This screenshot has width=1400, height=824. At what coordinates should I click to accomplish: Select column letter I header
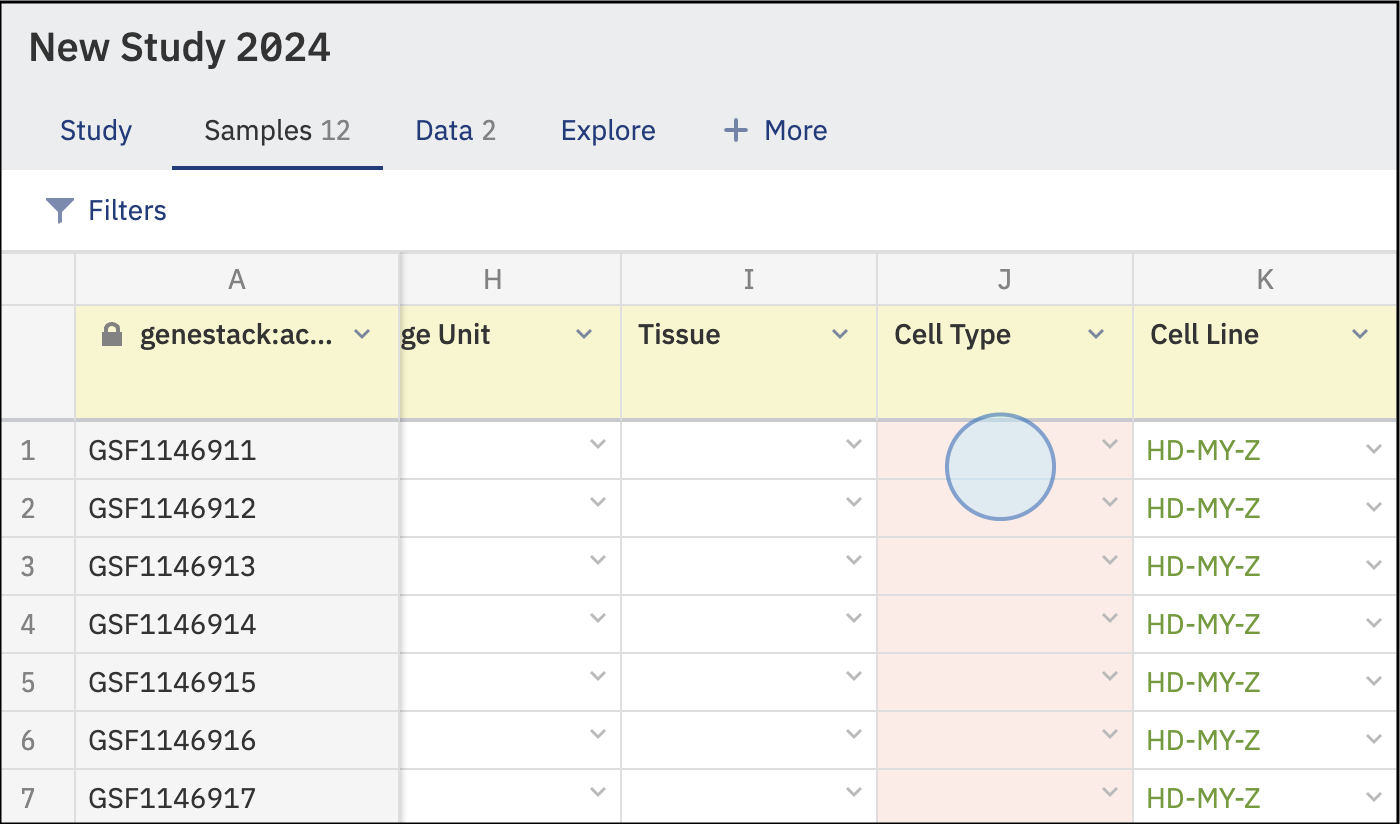pos(749,280)
